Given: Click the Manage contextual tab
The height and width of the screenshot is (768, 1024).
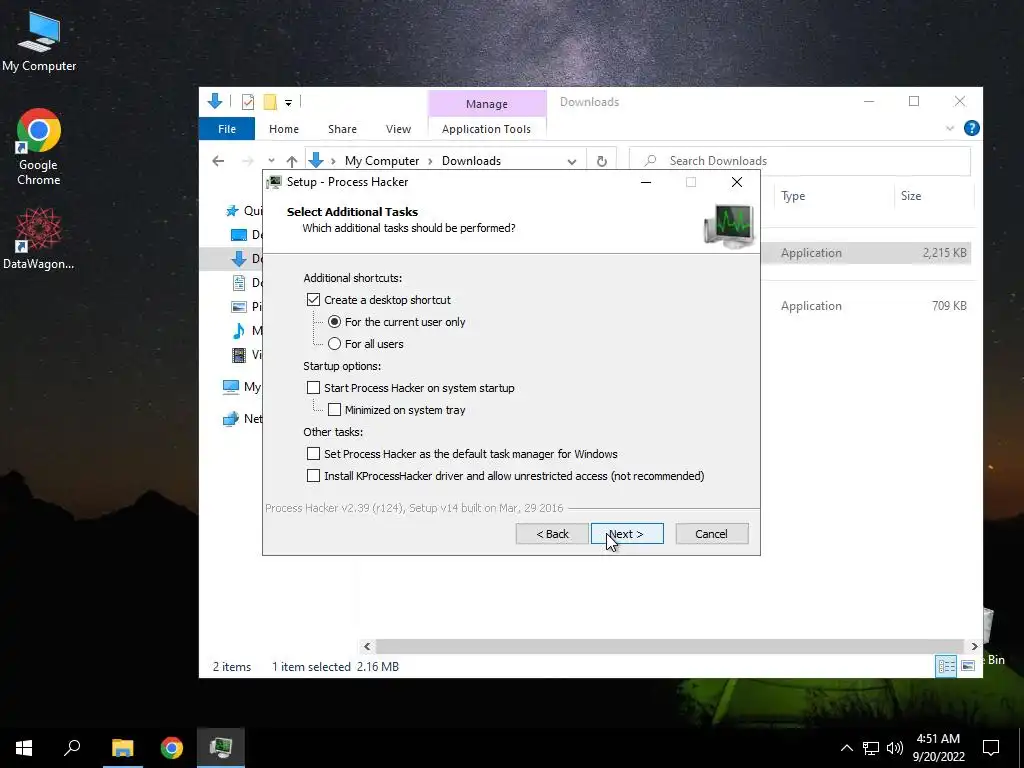Looking at the screenshot, I should click(487, 104).
